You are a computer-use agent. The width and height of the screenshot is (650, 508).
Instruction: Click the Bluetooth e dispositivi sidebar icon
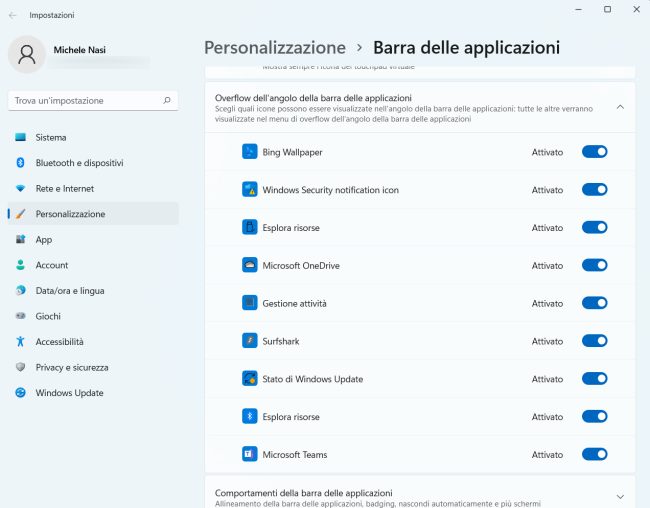pos(20,163)
